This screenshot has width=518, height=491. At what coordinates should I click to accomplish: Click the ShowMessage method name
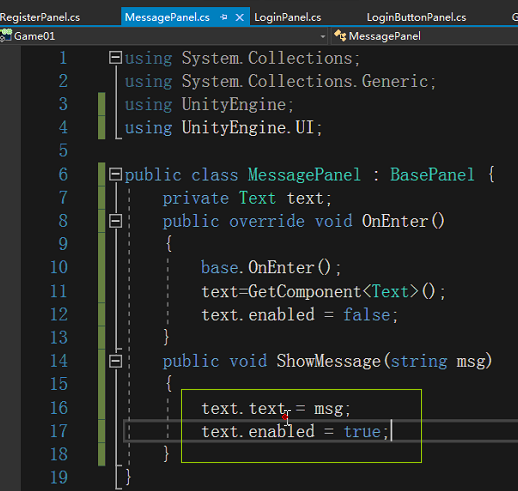point(329,361)
